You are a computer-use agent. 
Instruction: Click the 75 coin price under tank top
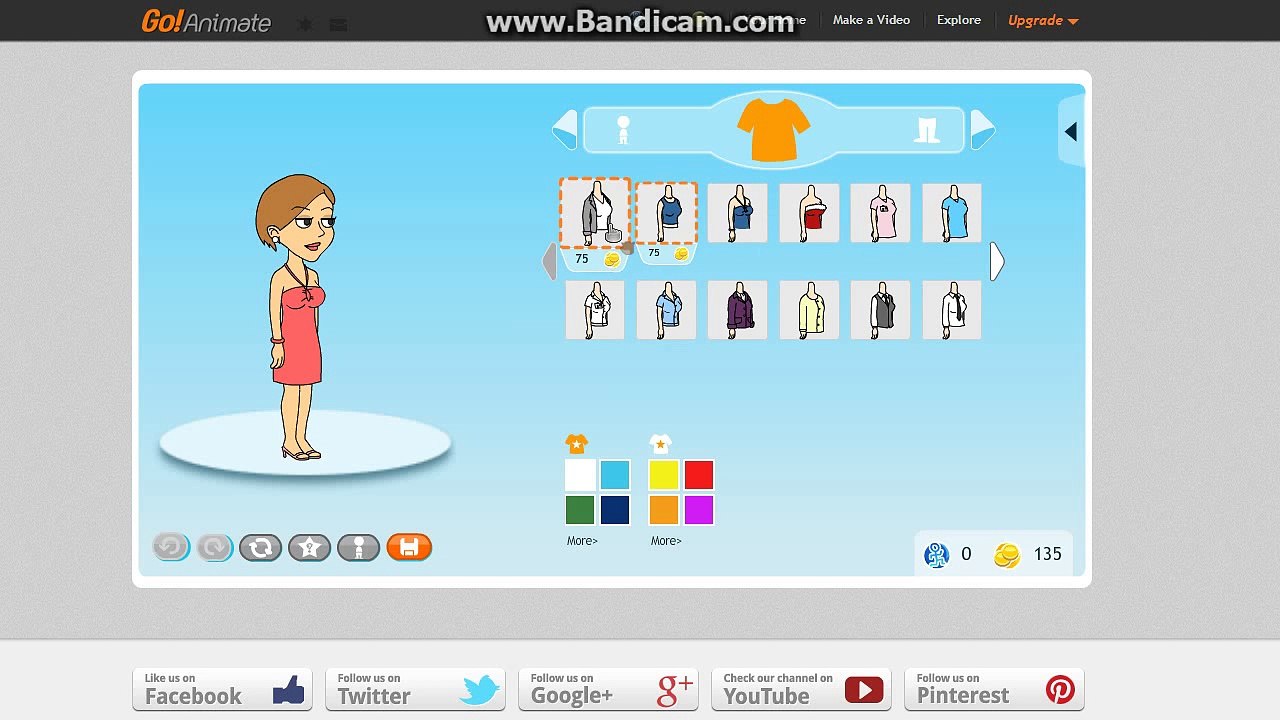point(666,253)
